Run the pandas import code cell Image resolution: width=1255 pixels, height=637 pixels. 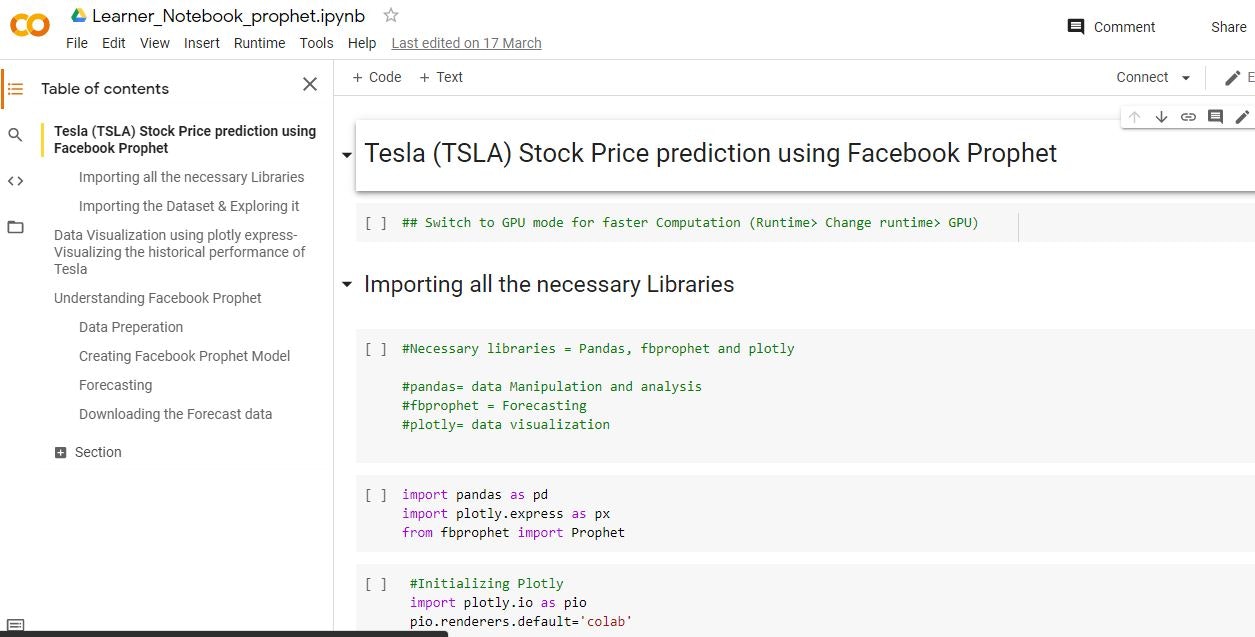click(x=376, y=495)
